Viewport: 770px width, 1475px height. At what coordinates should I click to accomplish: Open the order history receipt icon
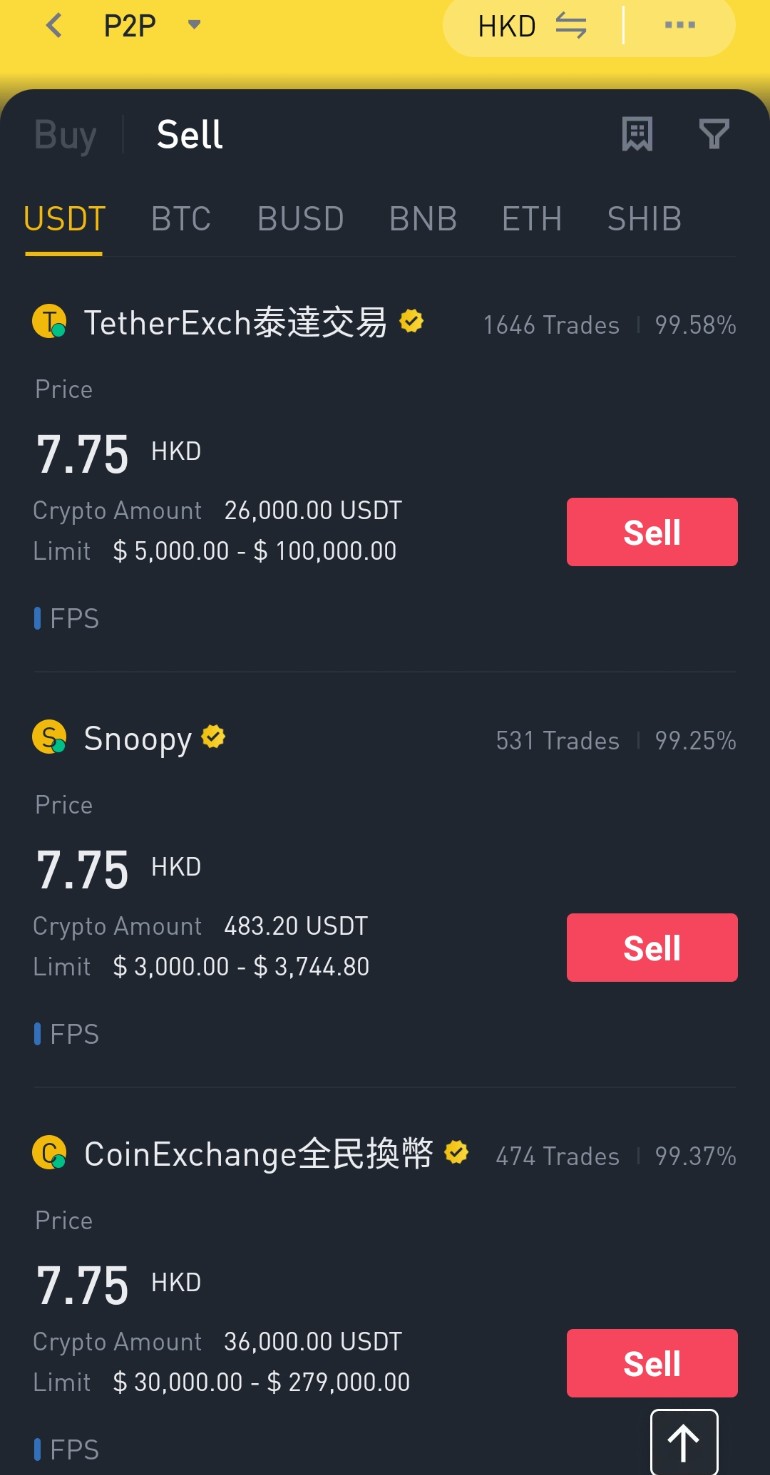637,134
